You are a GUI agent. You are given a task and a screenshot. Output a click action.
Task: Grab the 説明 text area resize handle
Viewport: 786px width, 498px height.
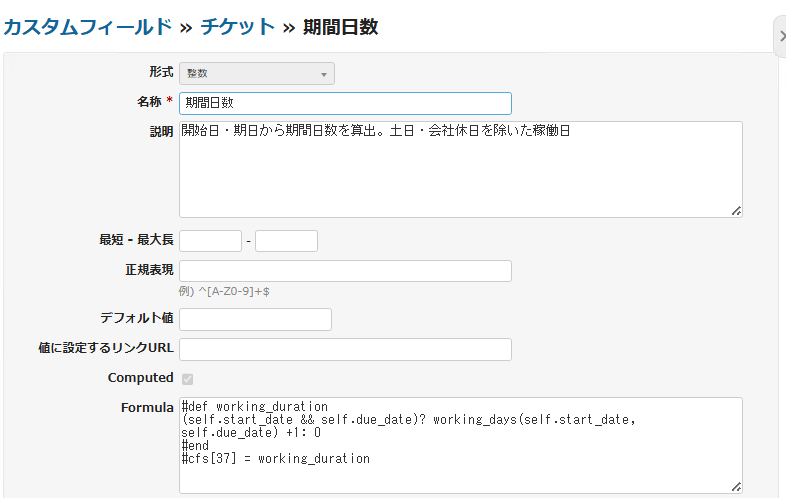tap(736, 211)
